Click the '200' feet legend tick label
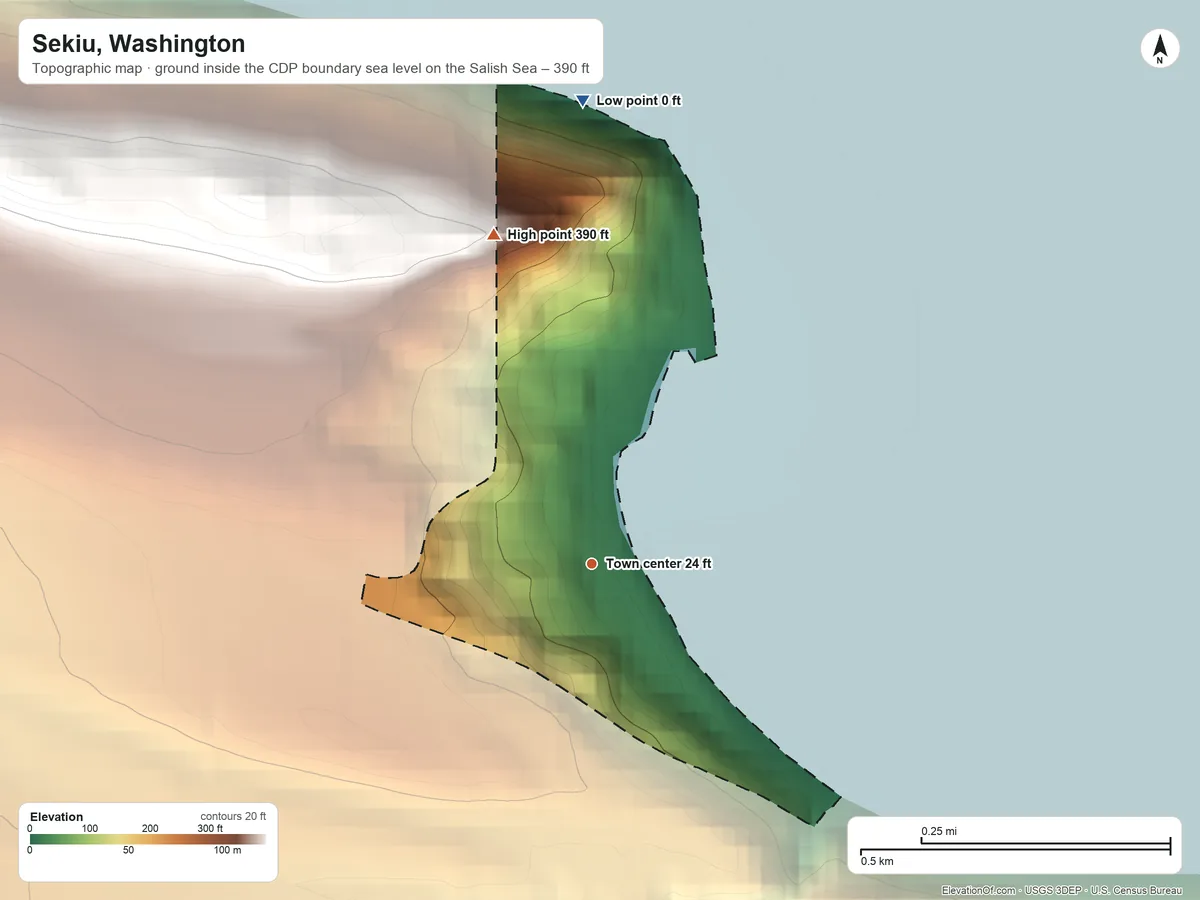The height and width of the screenshot is (900, 1200). point(150,828)
